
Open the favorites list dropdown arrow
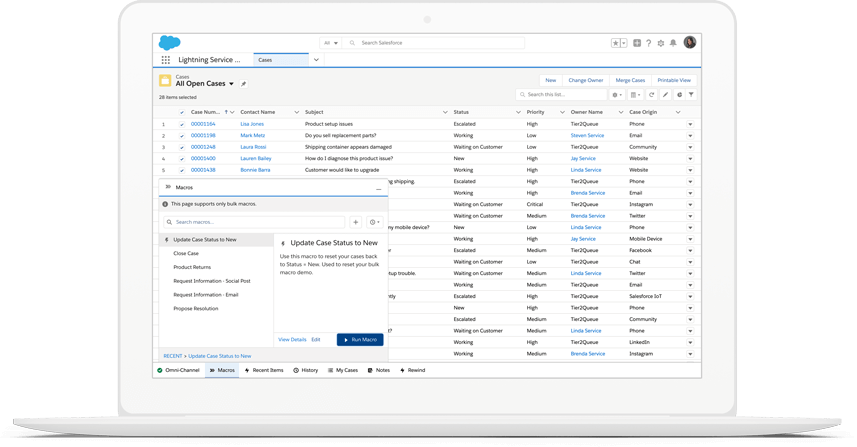(x=624, y=43)
